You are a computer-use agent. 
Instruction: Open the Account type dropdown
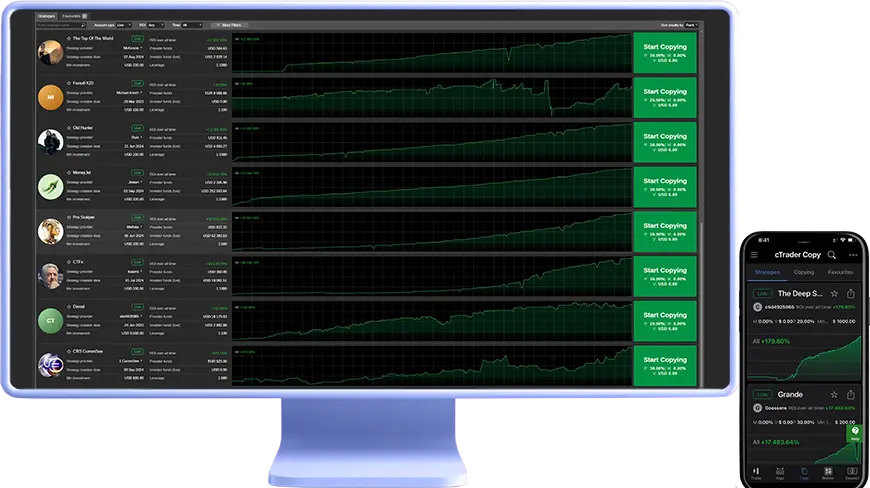point(122,24)
